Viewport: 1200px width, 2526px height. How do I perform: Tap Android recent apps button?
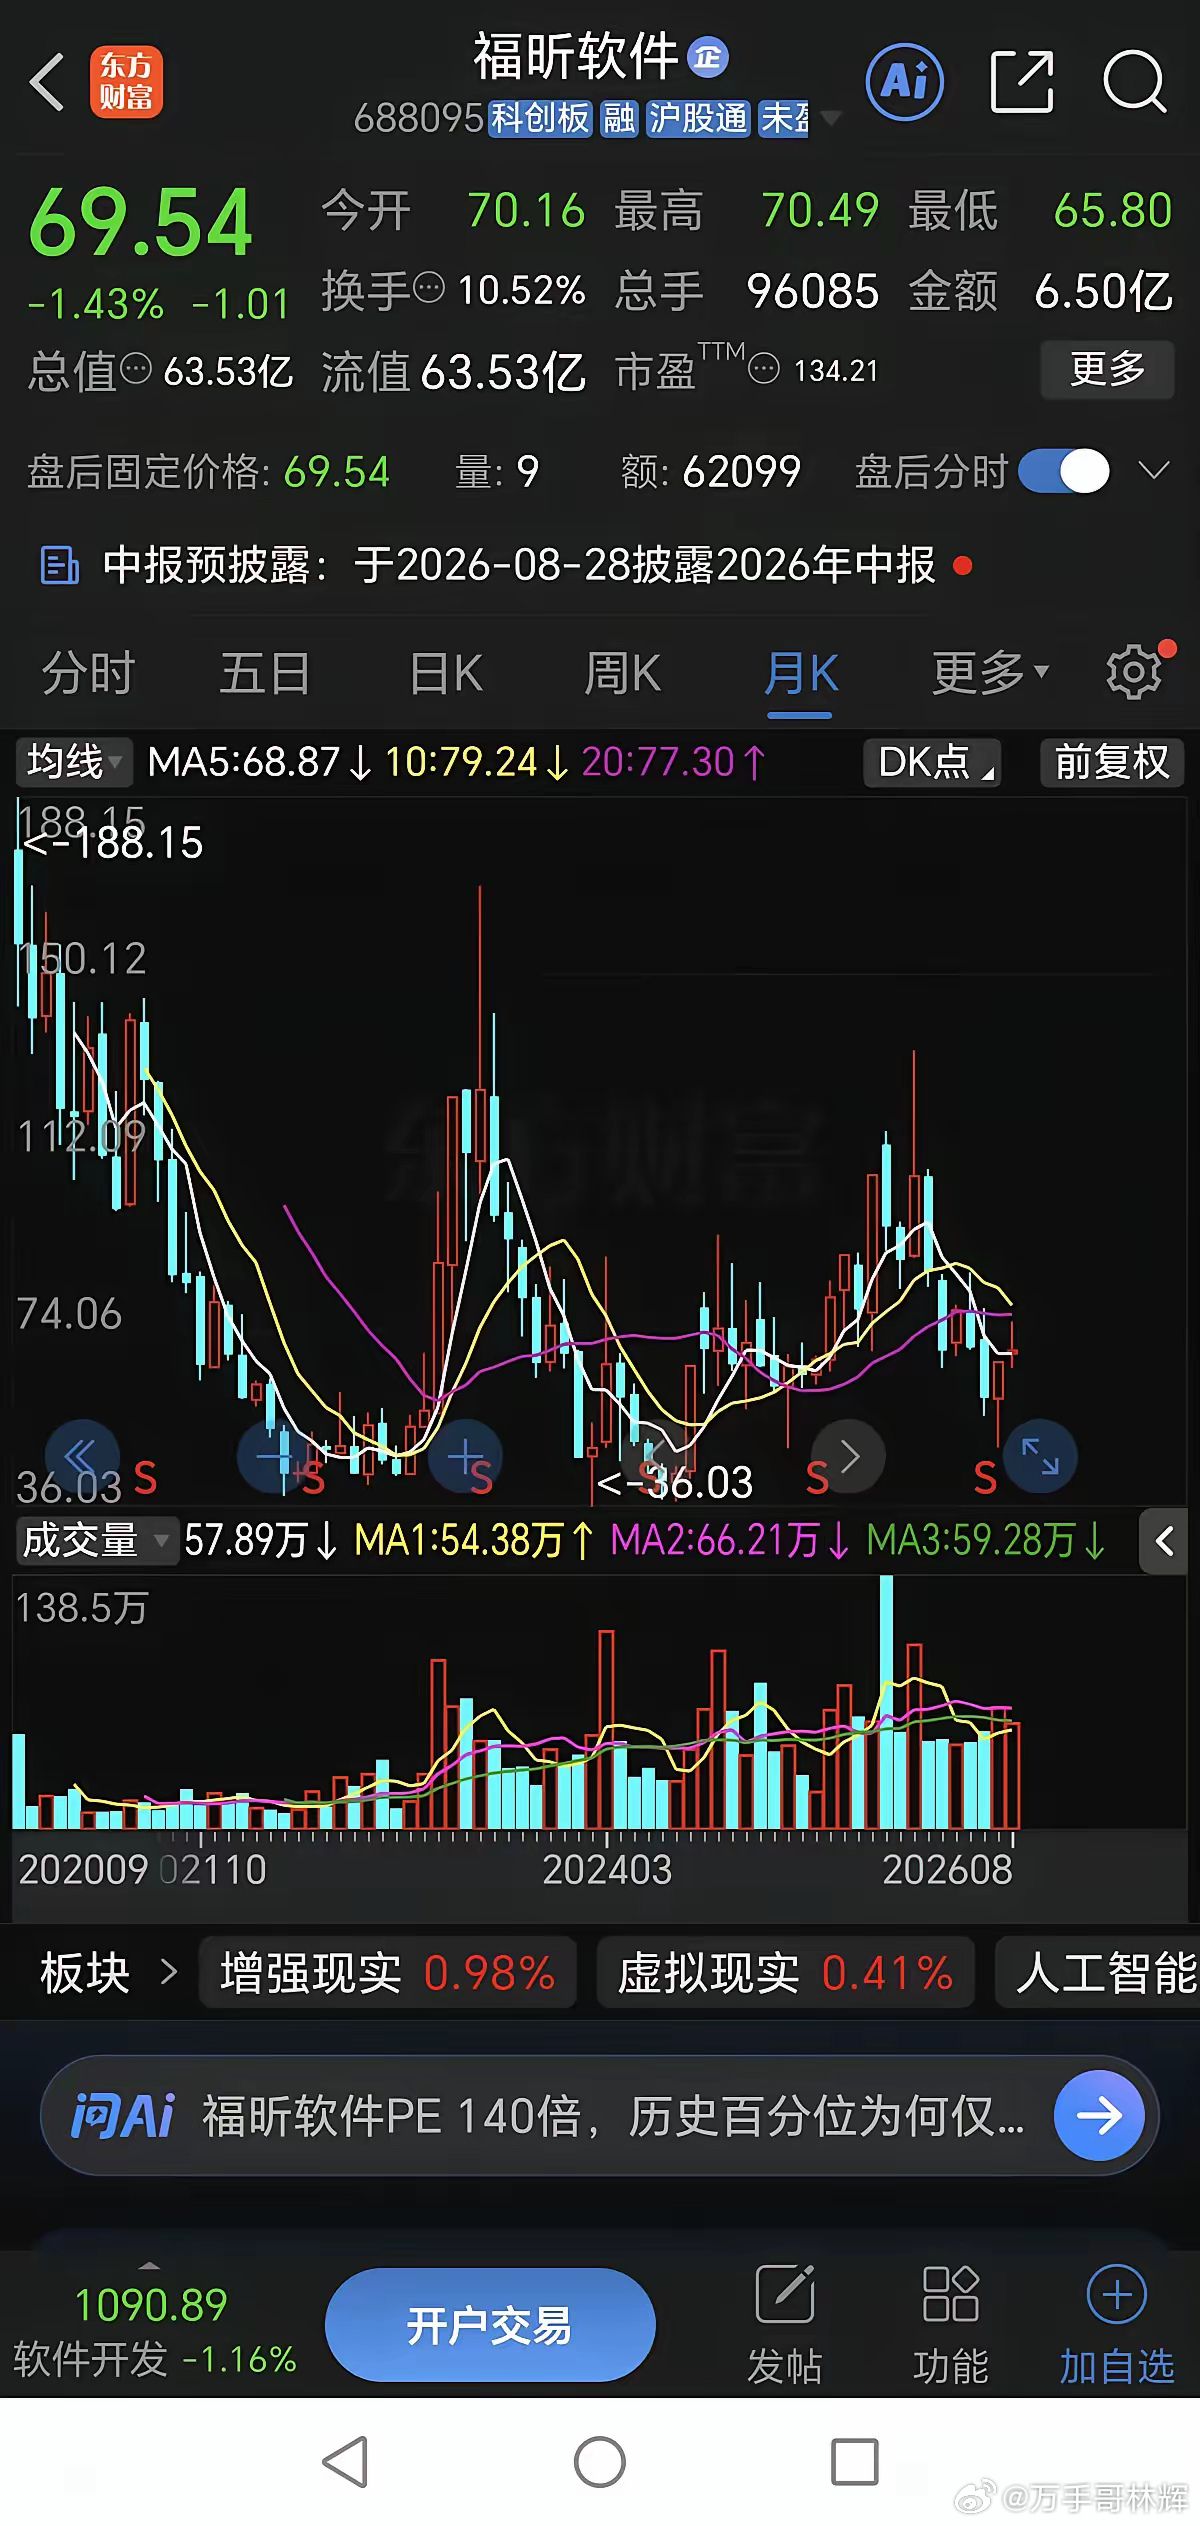click(x=855, y=2461)
